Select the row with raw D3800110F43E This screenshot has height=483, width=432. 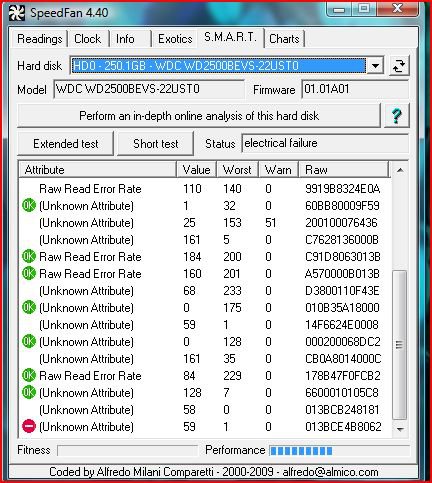pyautogui.click(x=205, y=291)
